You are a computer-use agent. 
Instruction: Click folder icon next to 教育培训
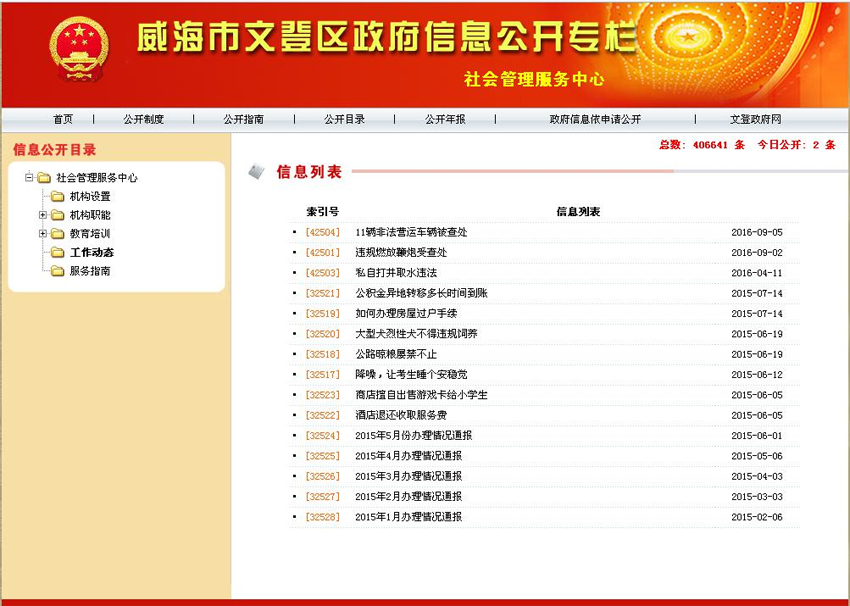(58, 234)
